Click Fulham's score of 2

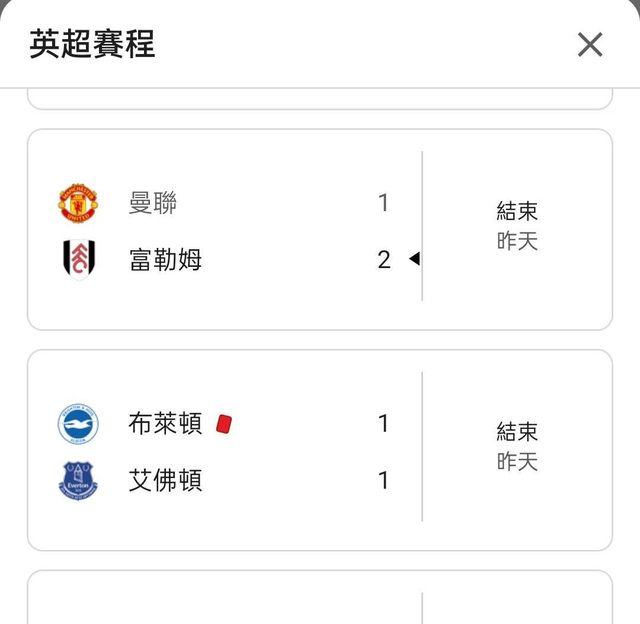(x=384, y=260)
